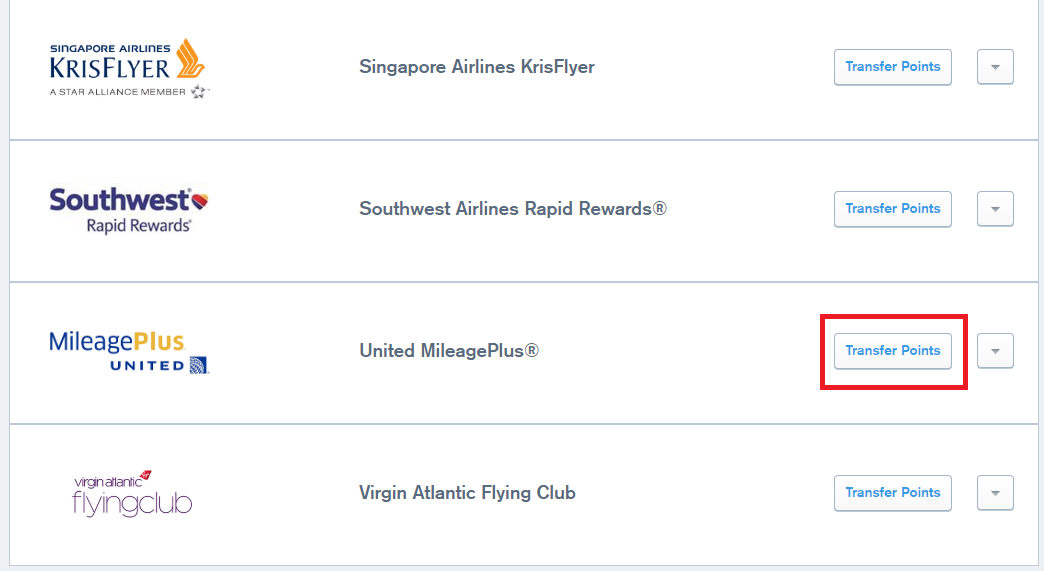Open the Virgin Atlantic Flying Club dropdown arrow
This screenshot has height=571, width=1044.
coord(995,493)
